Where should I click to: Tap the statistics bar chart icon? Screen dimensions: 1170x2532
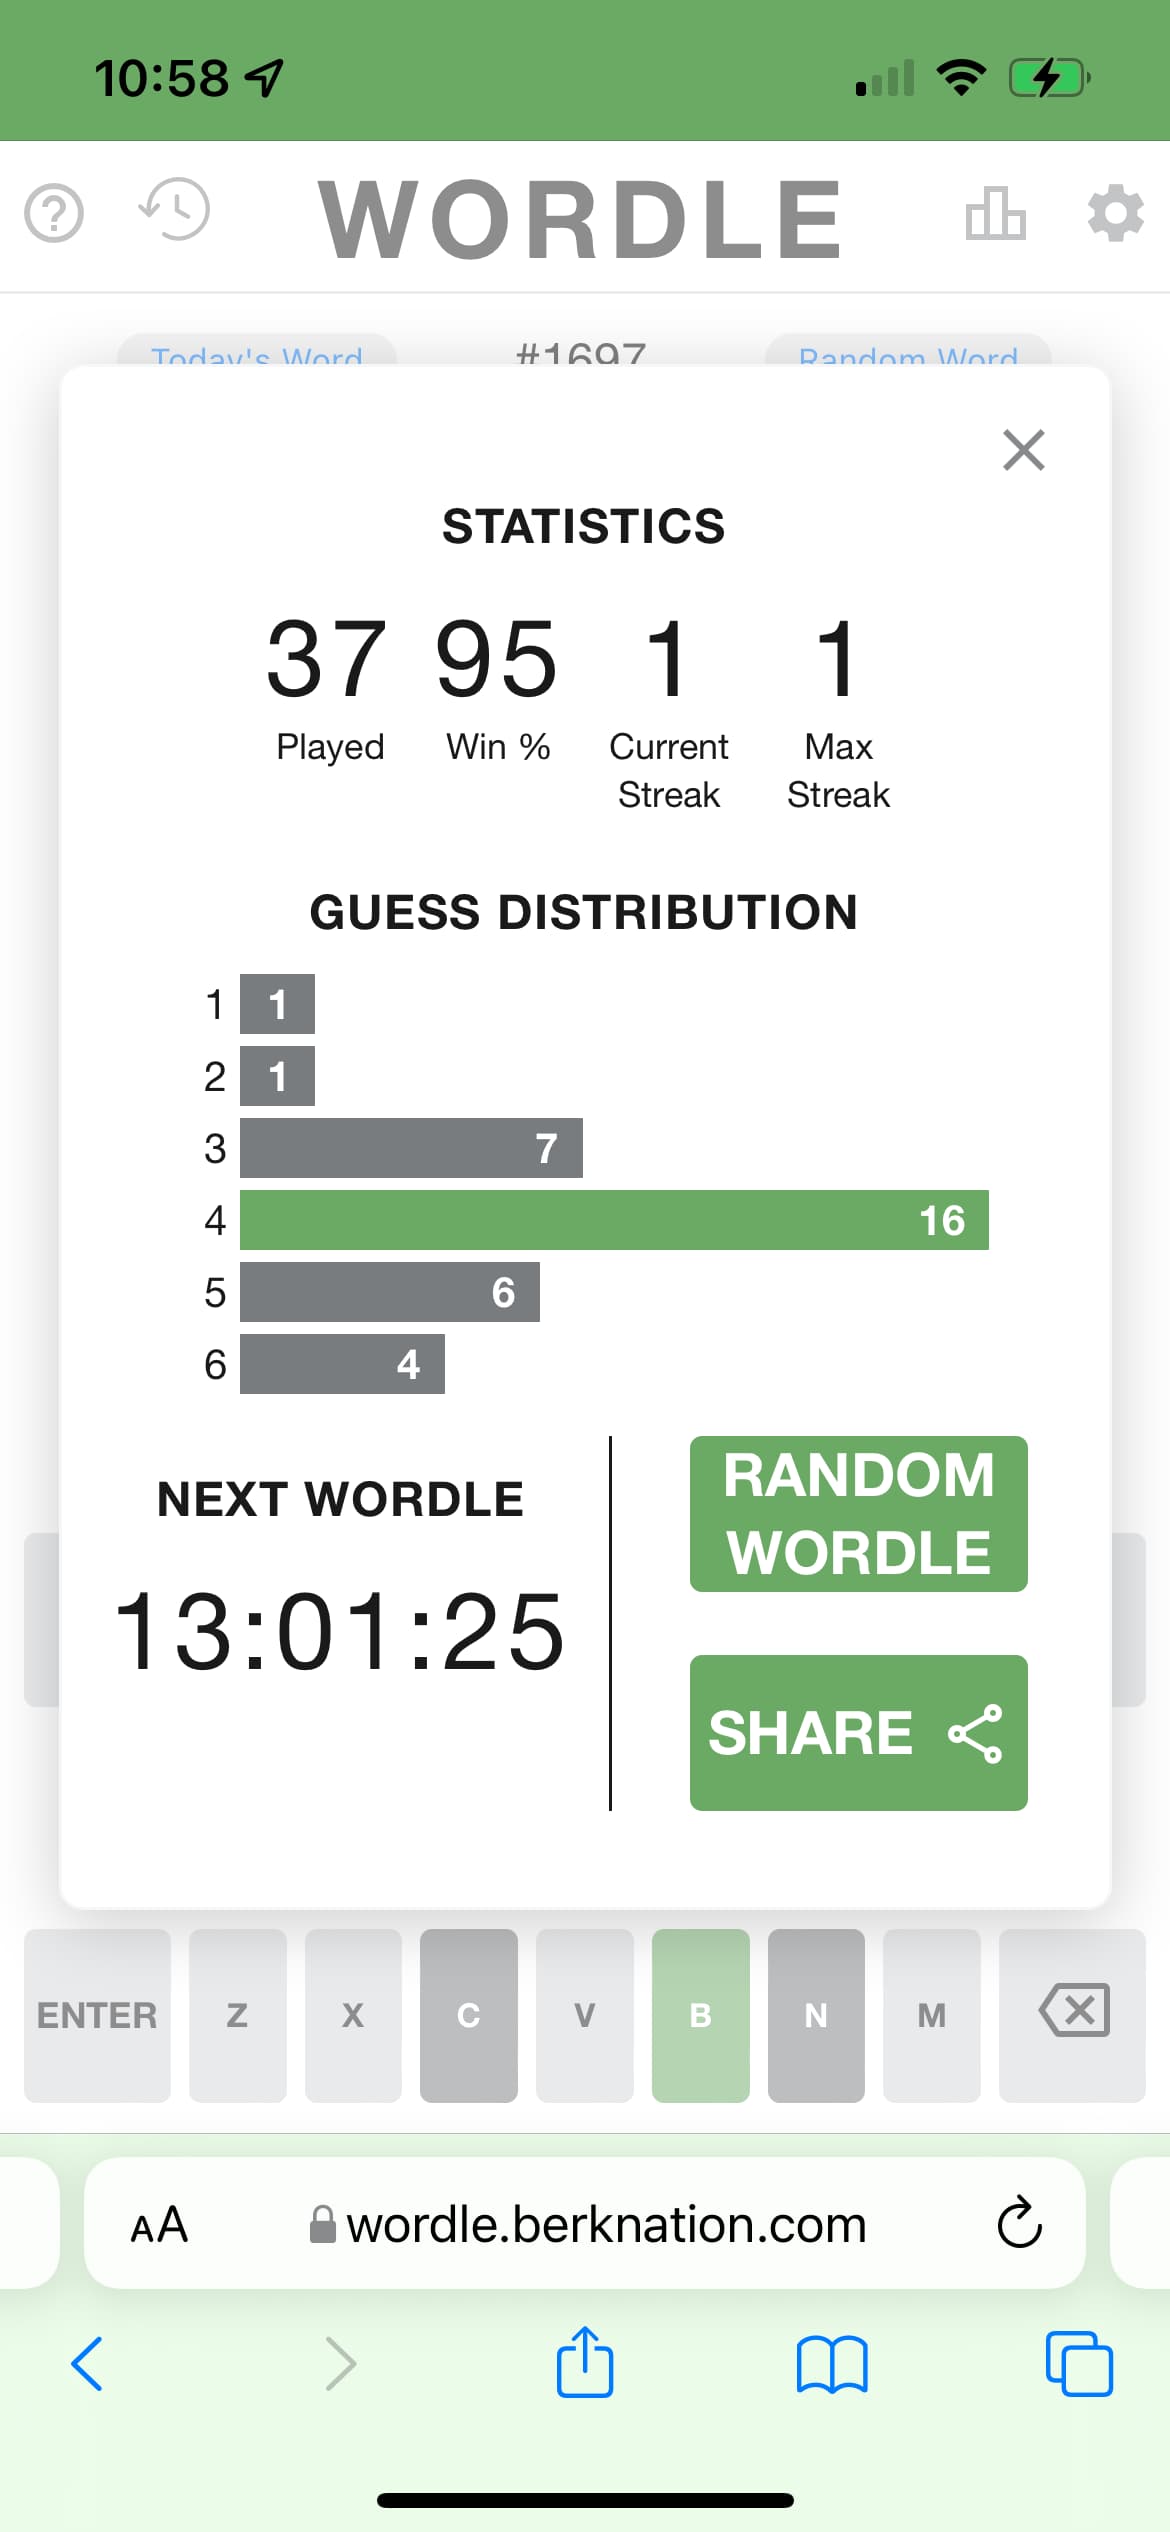pos(995,213)
